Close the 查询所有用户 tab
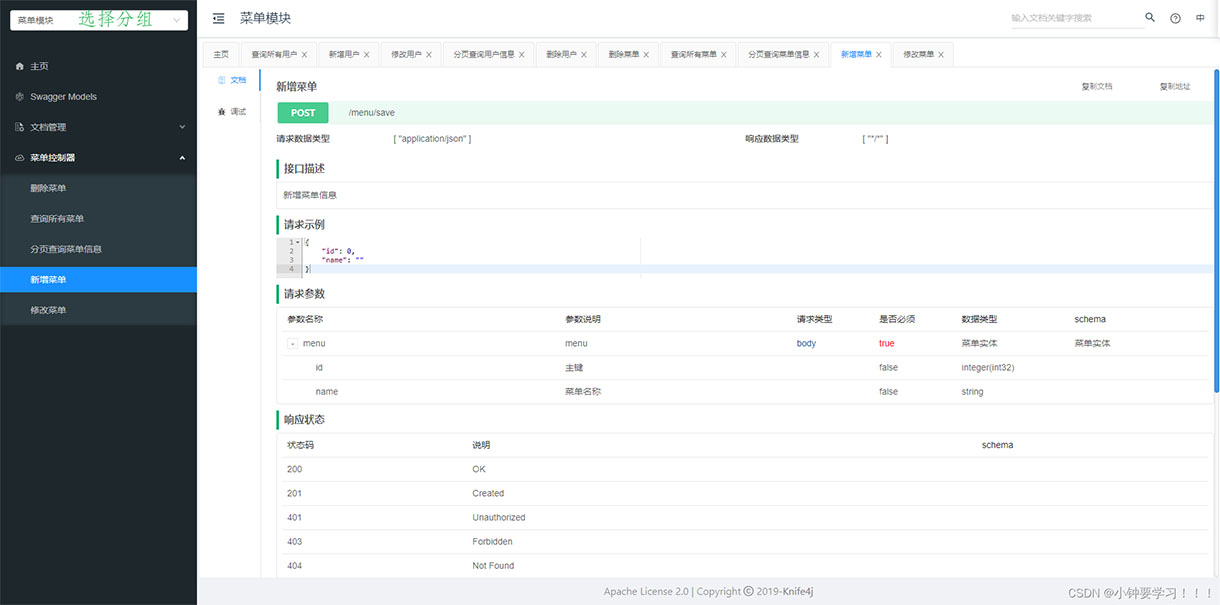Screen dimensions: 1220x605 [x=304, y=55]
